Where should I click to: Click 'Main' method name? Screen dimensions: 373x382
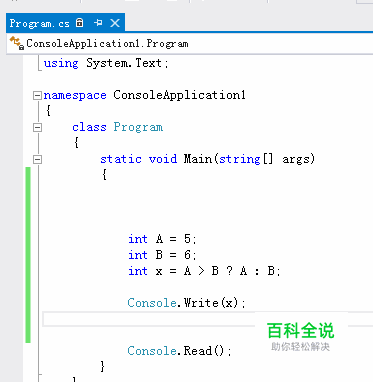click(198, 159)
